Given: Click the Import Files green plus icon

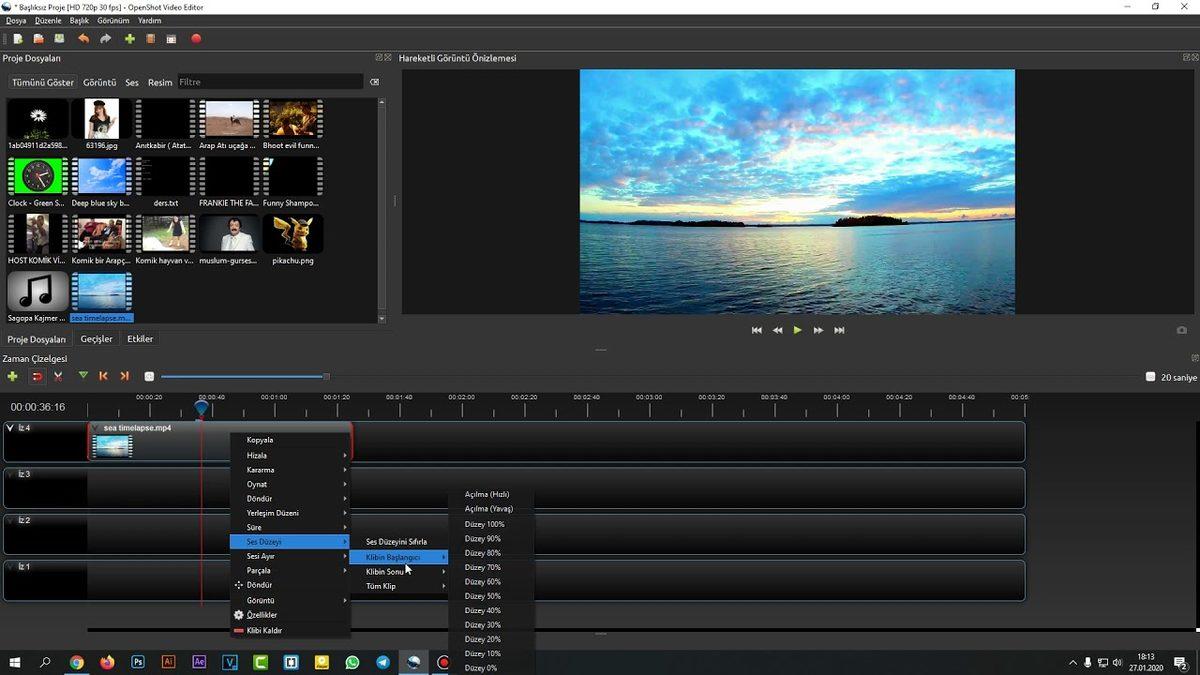Looking at the screenshot, I should tap(130, 38).
